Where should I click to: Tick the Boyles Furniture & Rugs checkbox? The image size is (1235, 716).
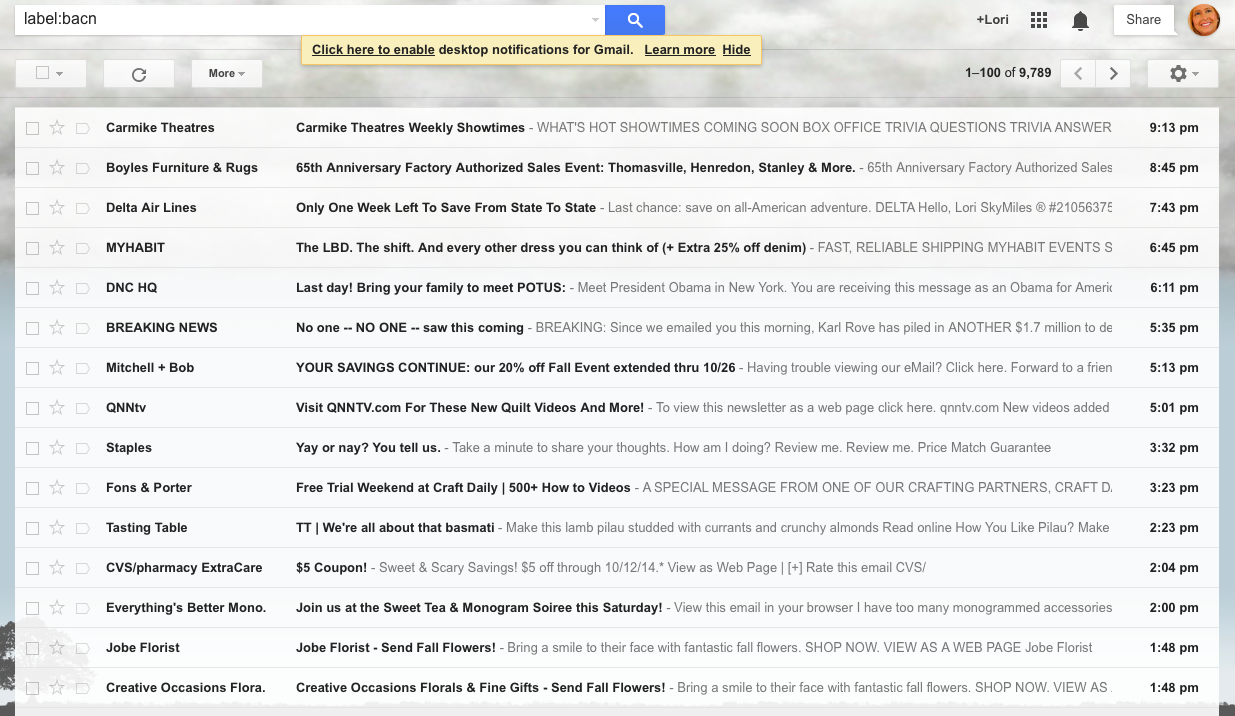coord(32,168)
